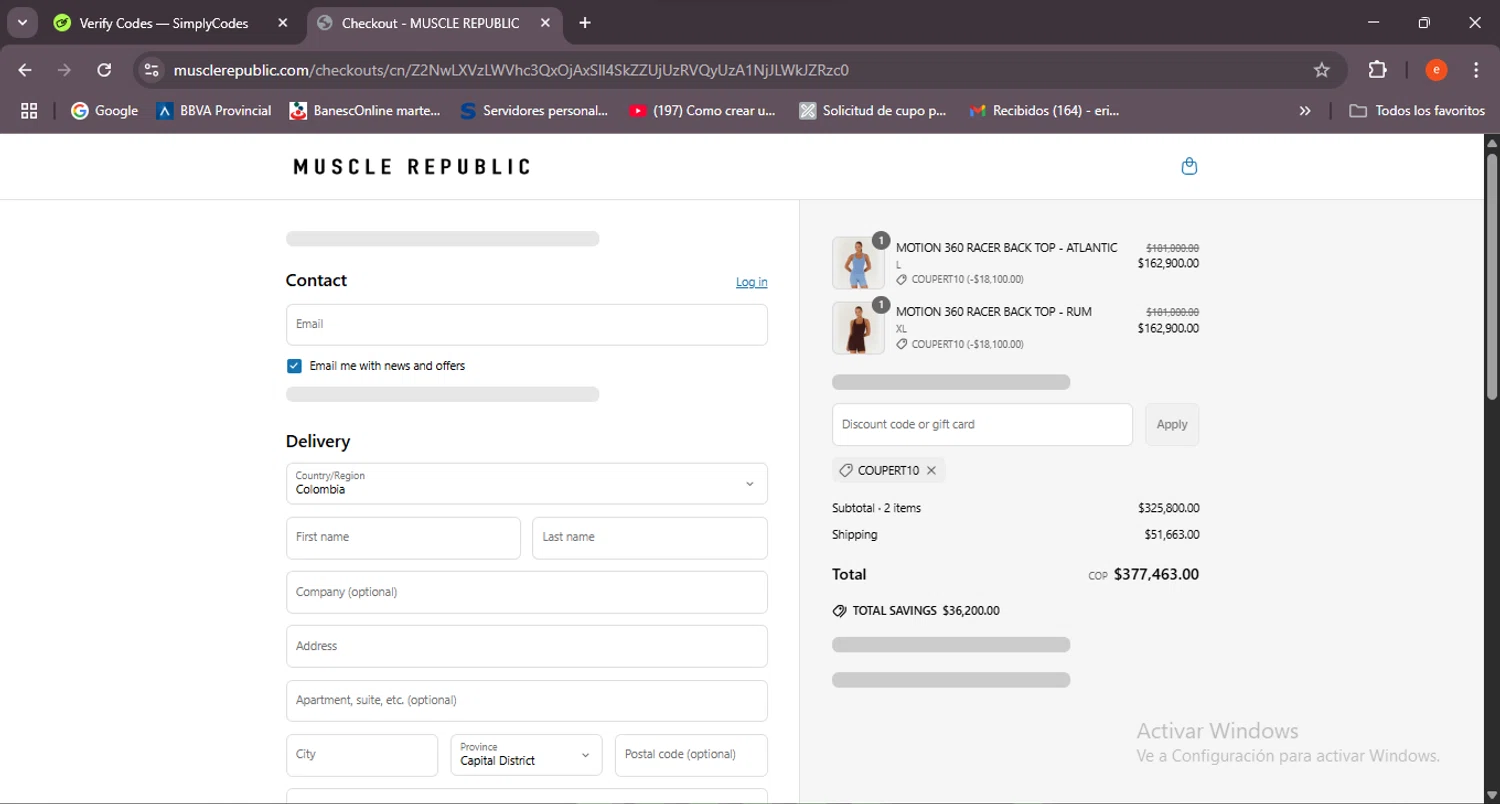This screenshot has height=804, width=1500.
Task: Open the Country/Region dropdown
Action: point(527,483)
